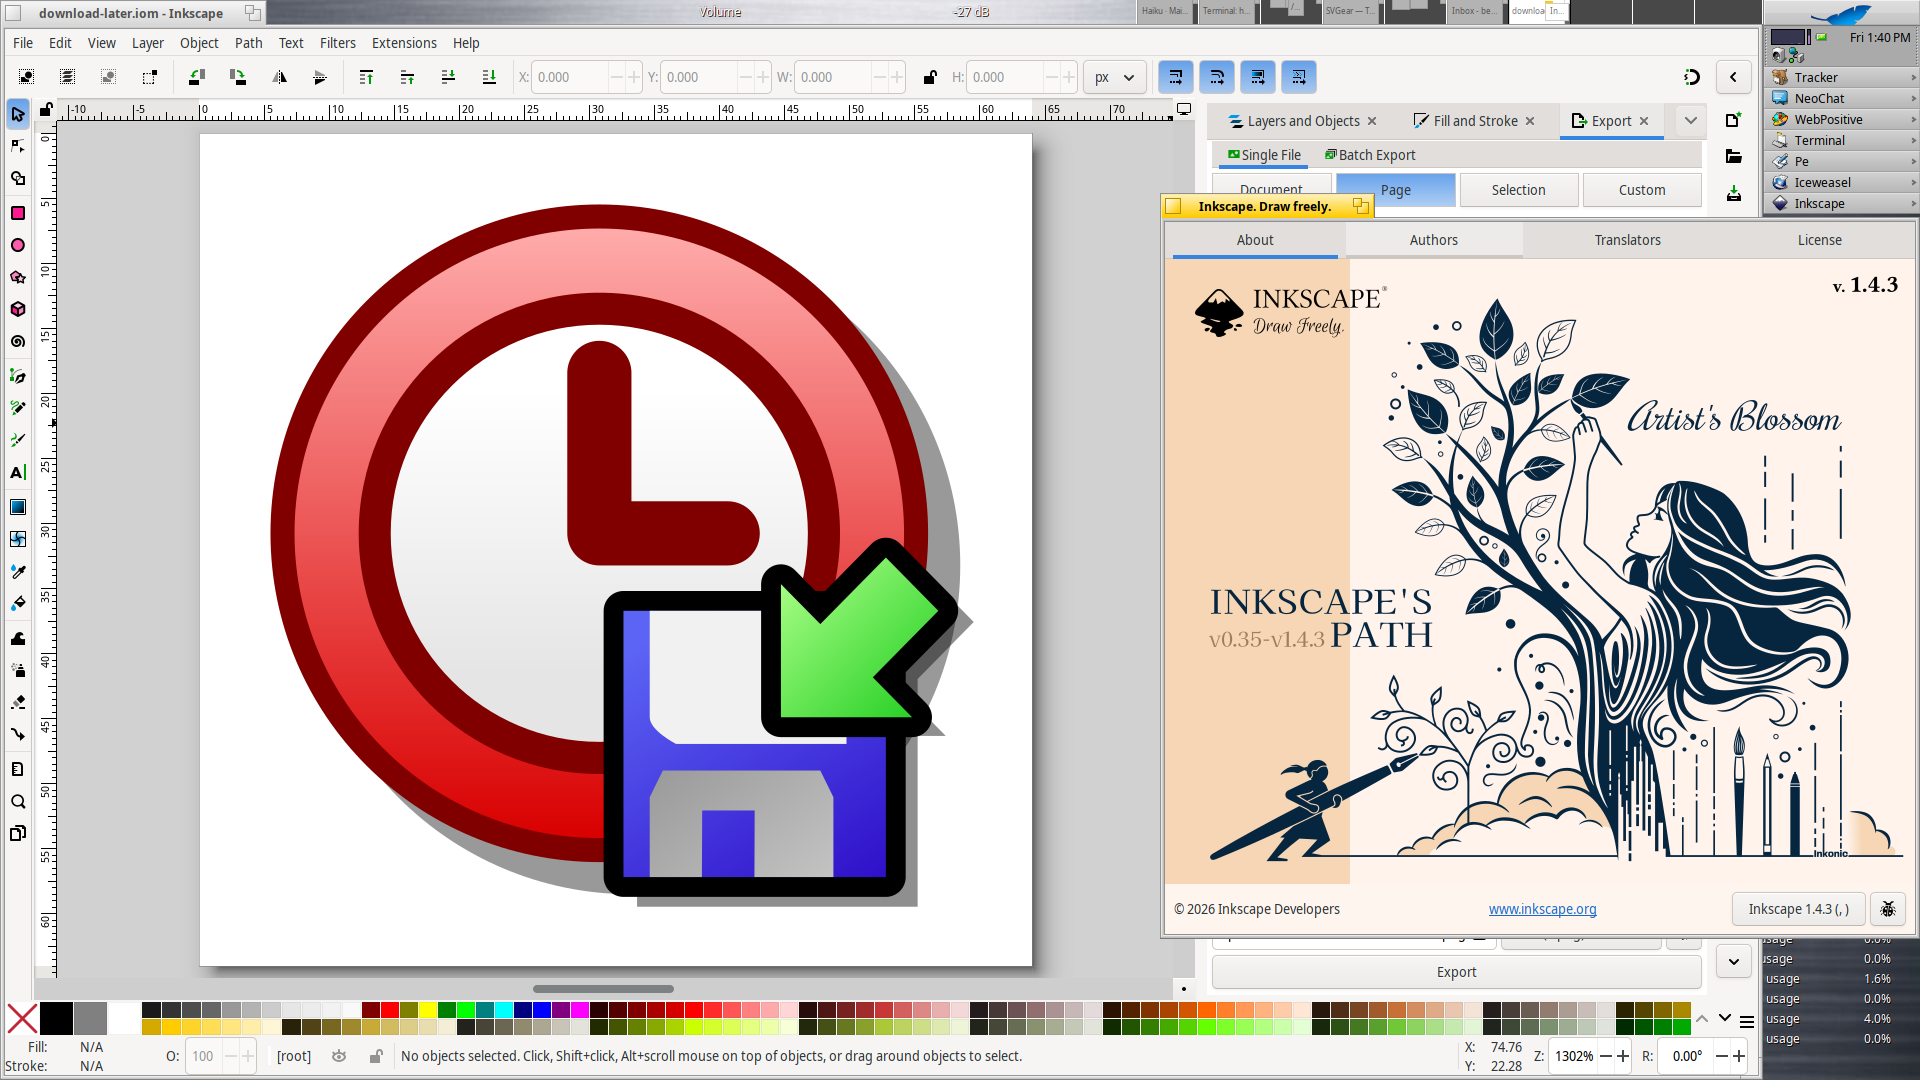
Task: Toggle the guides lock at ruler corner
Action: click(46, 109)
